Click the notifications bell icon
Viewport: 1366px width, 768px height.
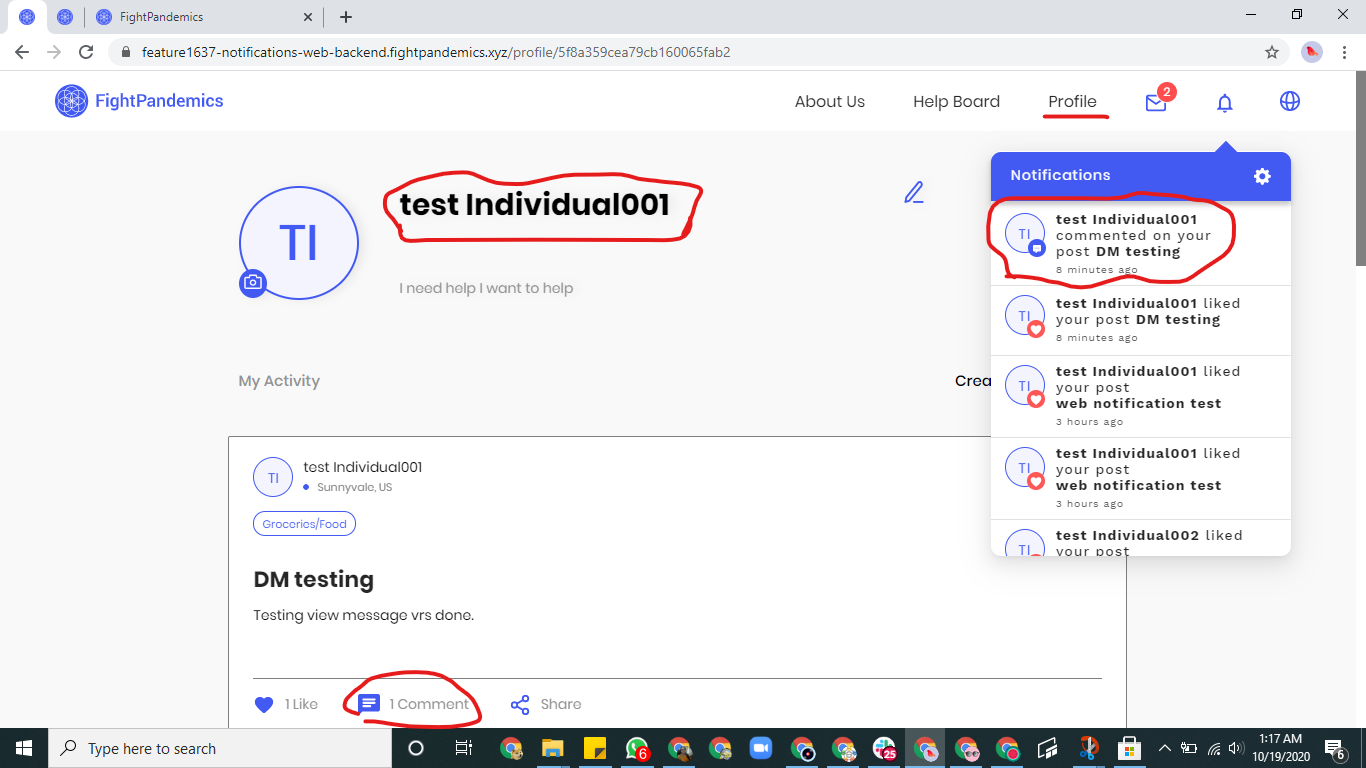(1225, 102)
